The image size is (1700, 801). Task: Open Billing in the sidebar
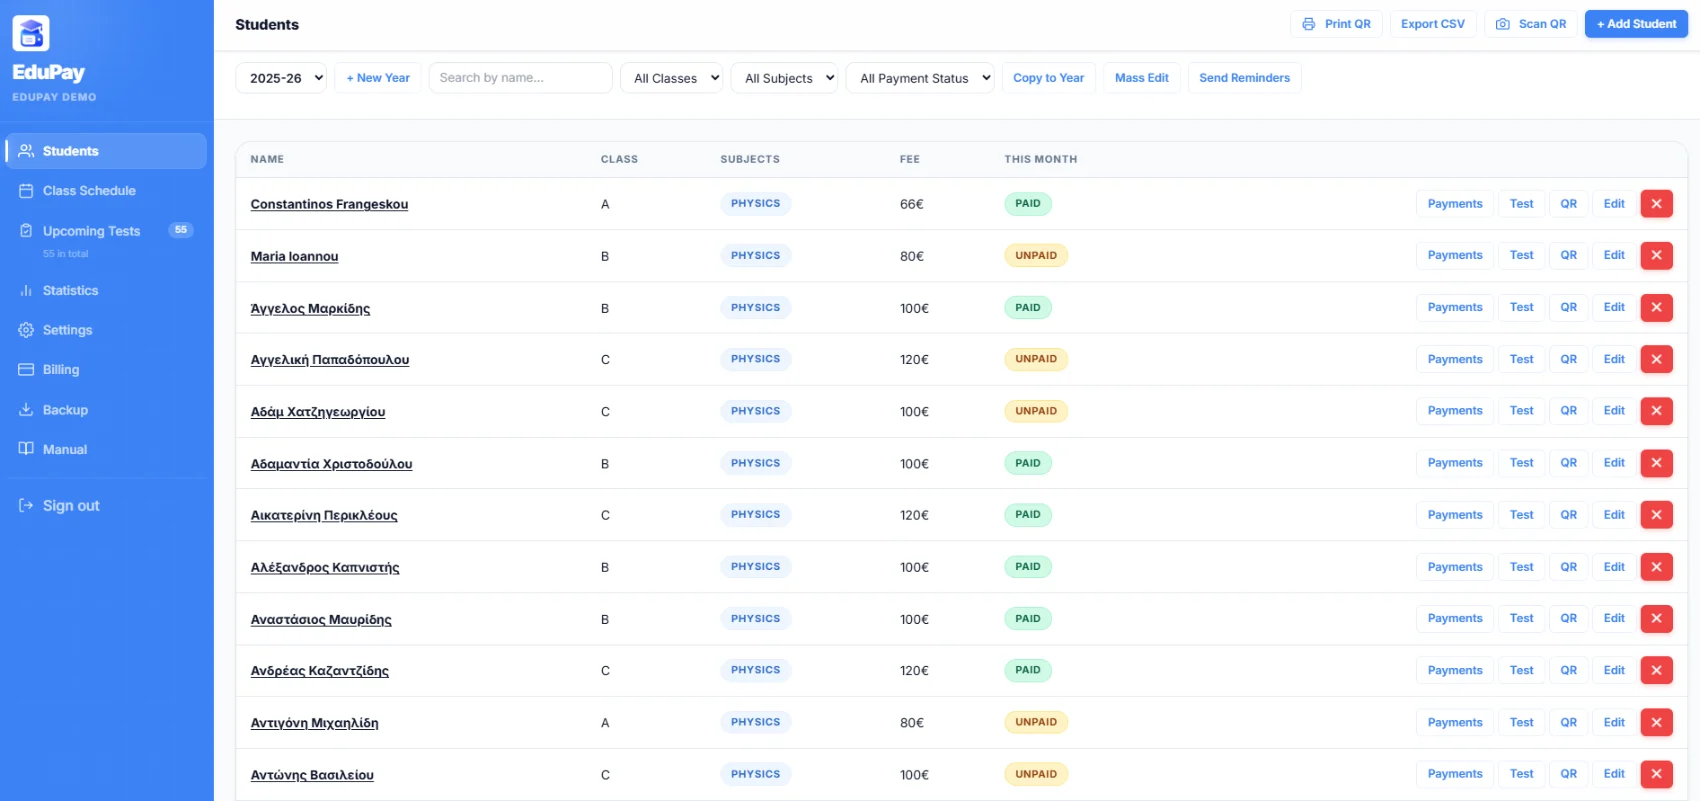pos(106,370)
